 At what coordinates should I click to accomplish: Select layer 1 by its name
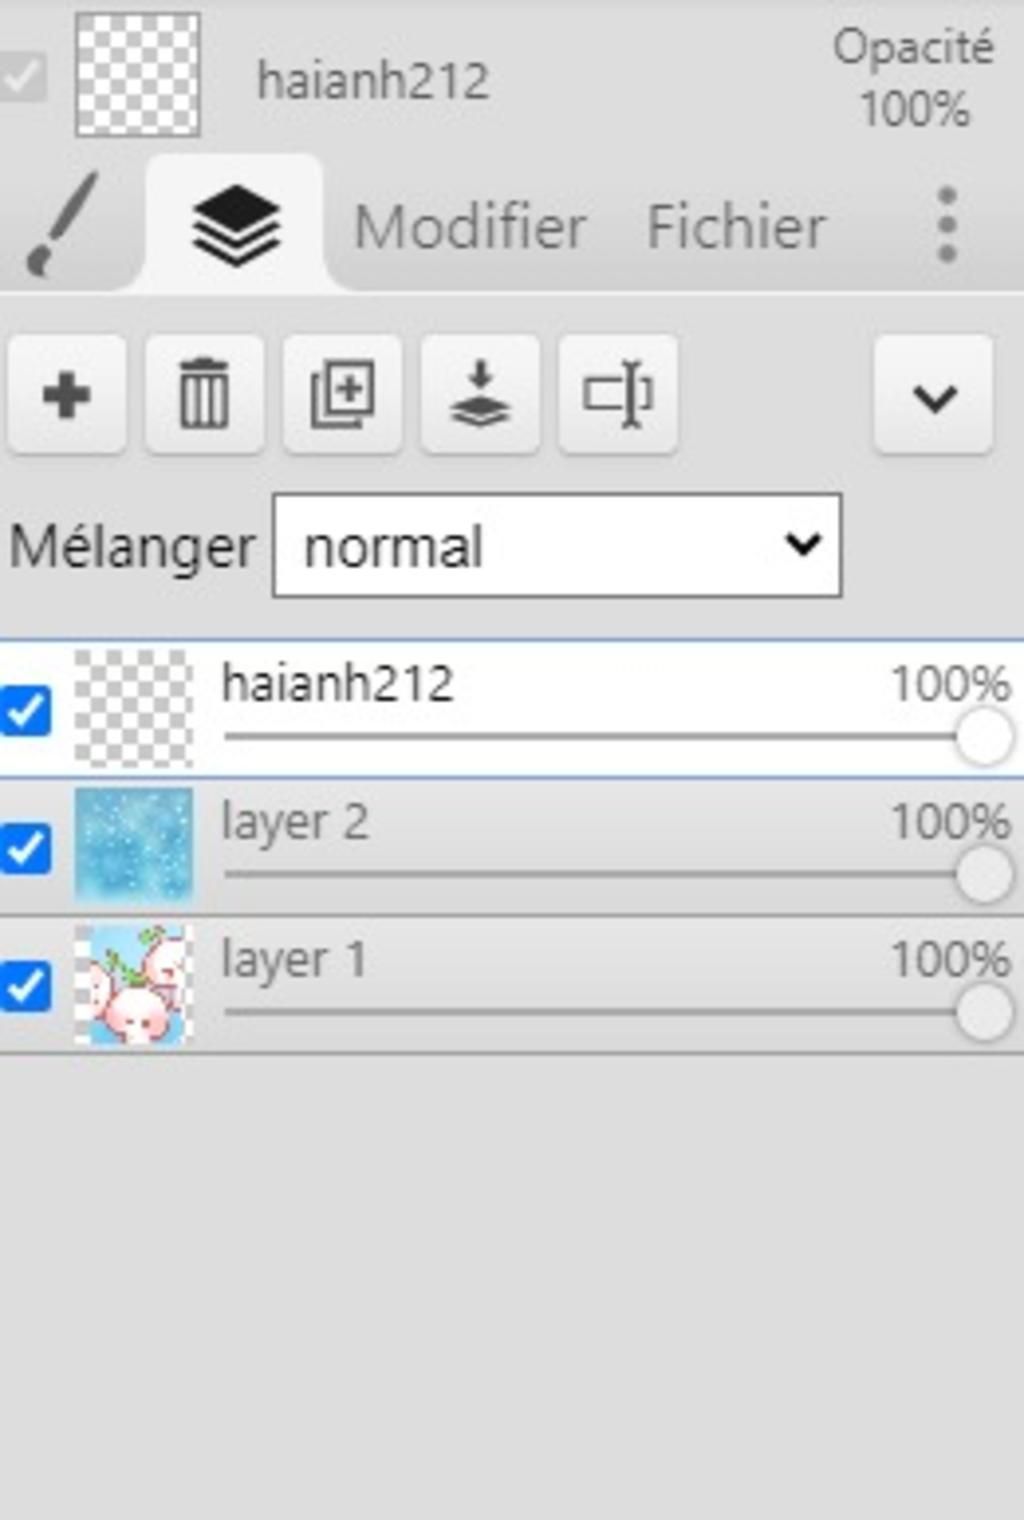click(294, 960)
